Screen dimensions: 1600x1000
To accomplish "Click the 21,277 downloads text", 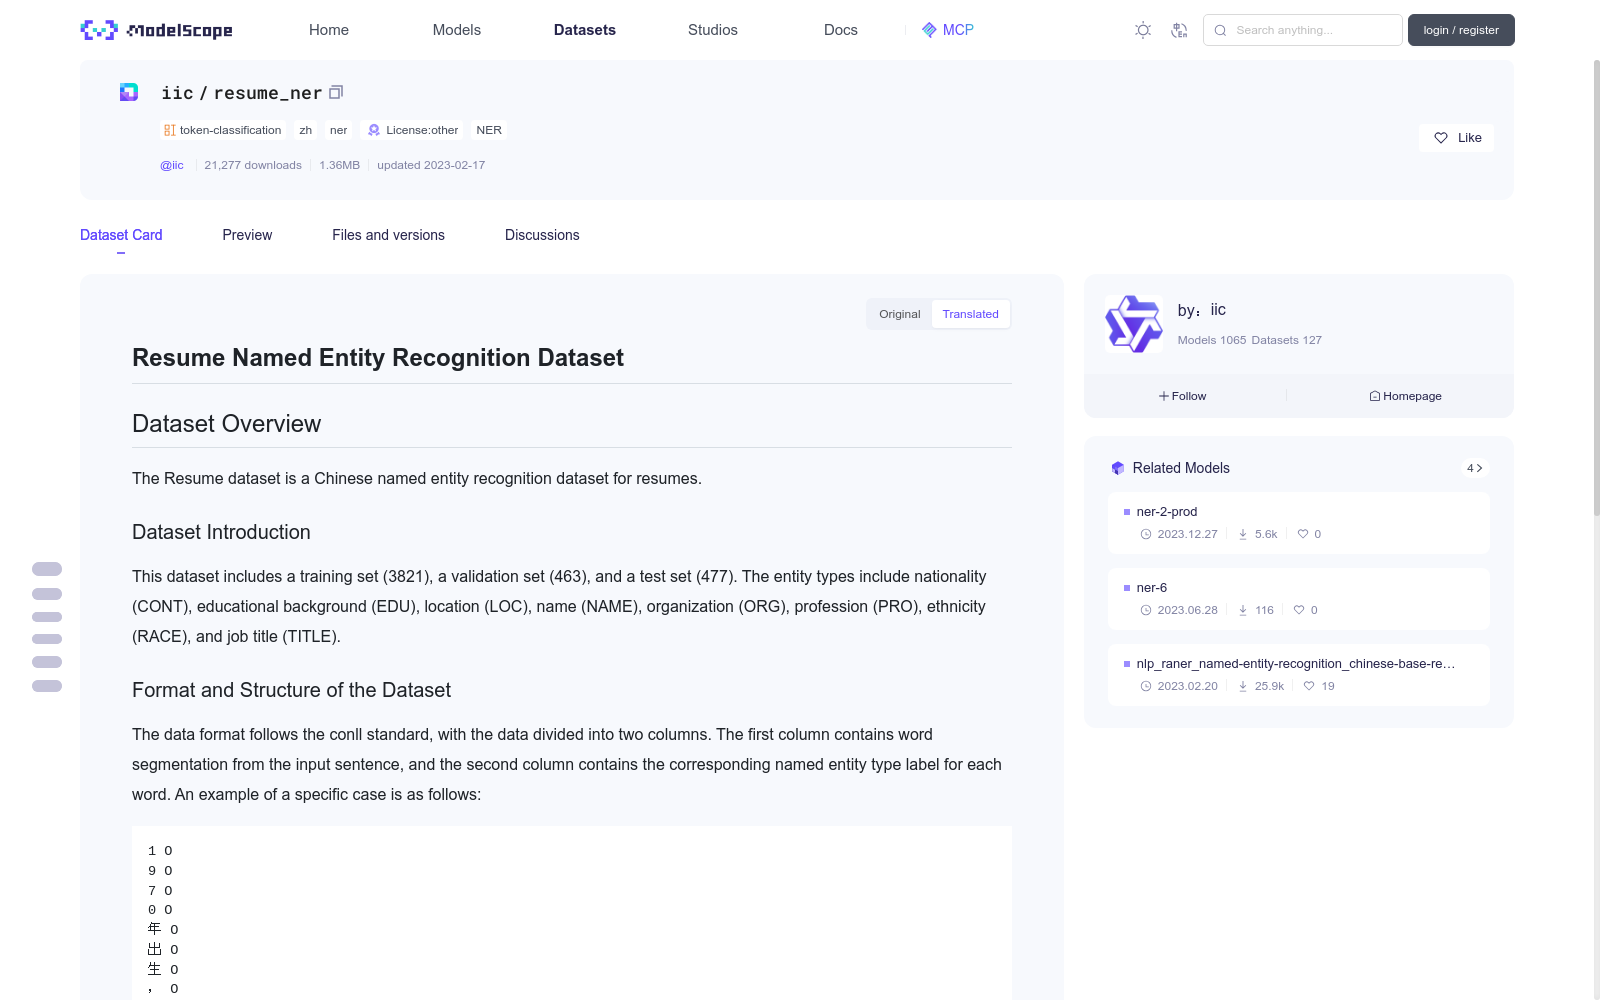I will (x=253, y=165).
